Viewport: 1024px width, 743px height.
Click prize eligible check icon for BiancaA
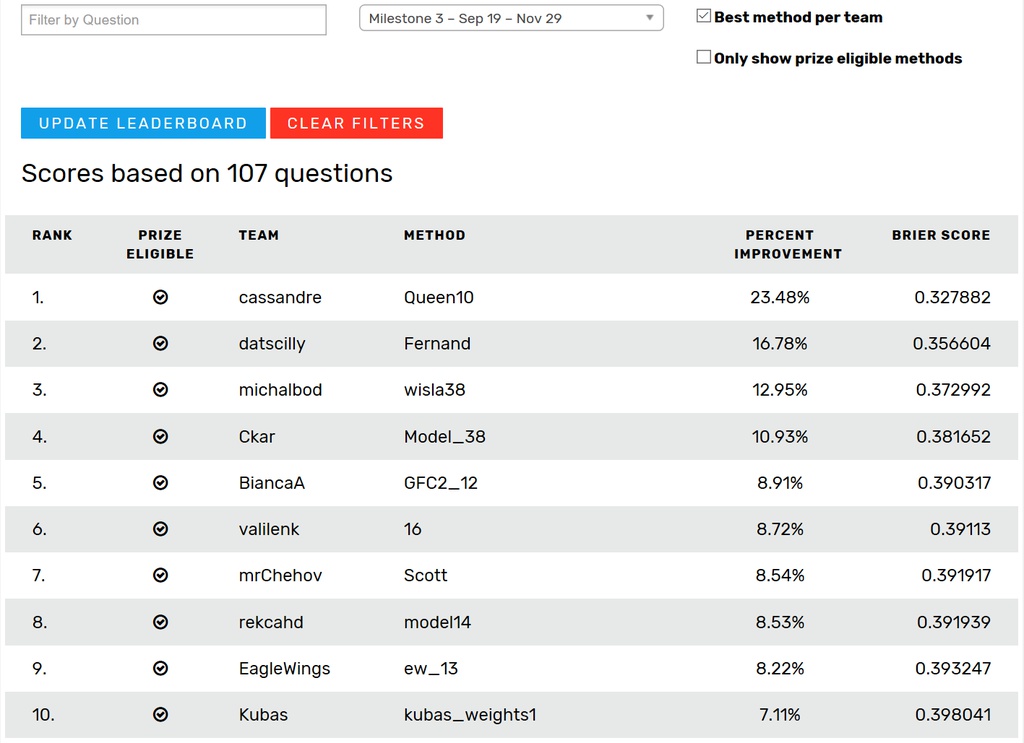click(160, 482)
